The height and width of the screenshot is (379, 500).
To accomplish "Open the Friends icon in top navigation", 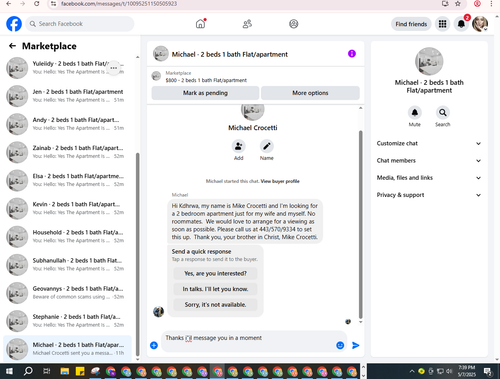I will tap(247, 24).
